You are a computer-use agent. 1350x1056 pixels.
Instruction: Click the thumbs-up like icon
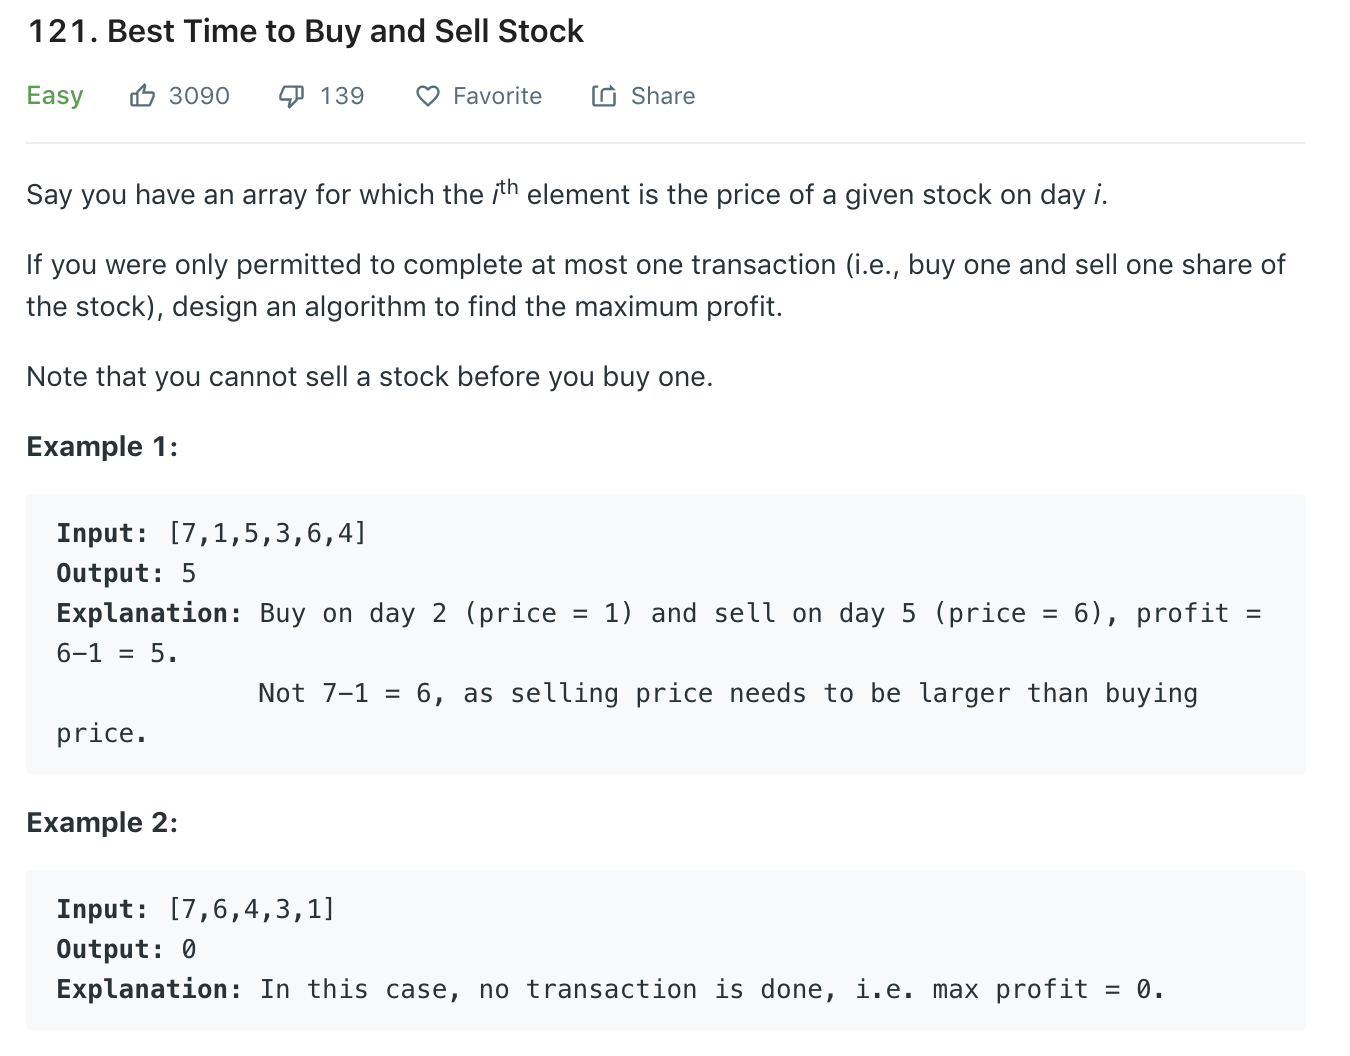[x=142, y=96]
